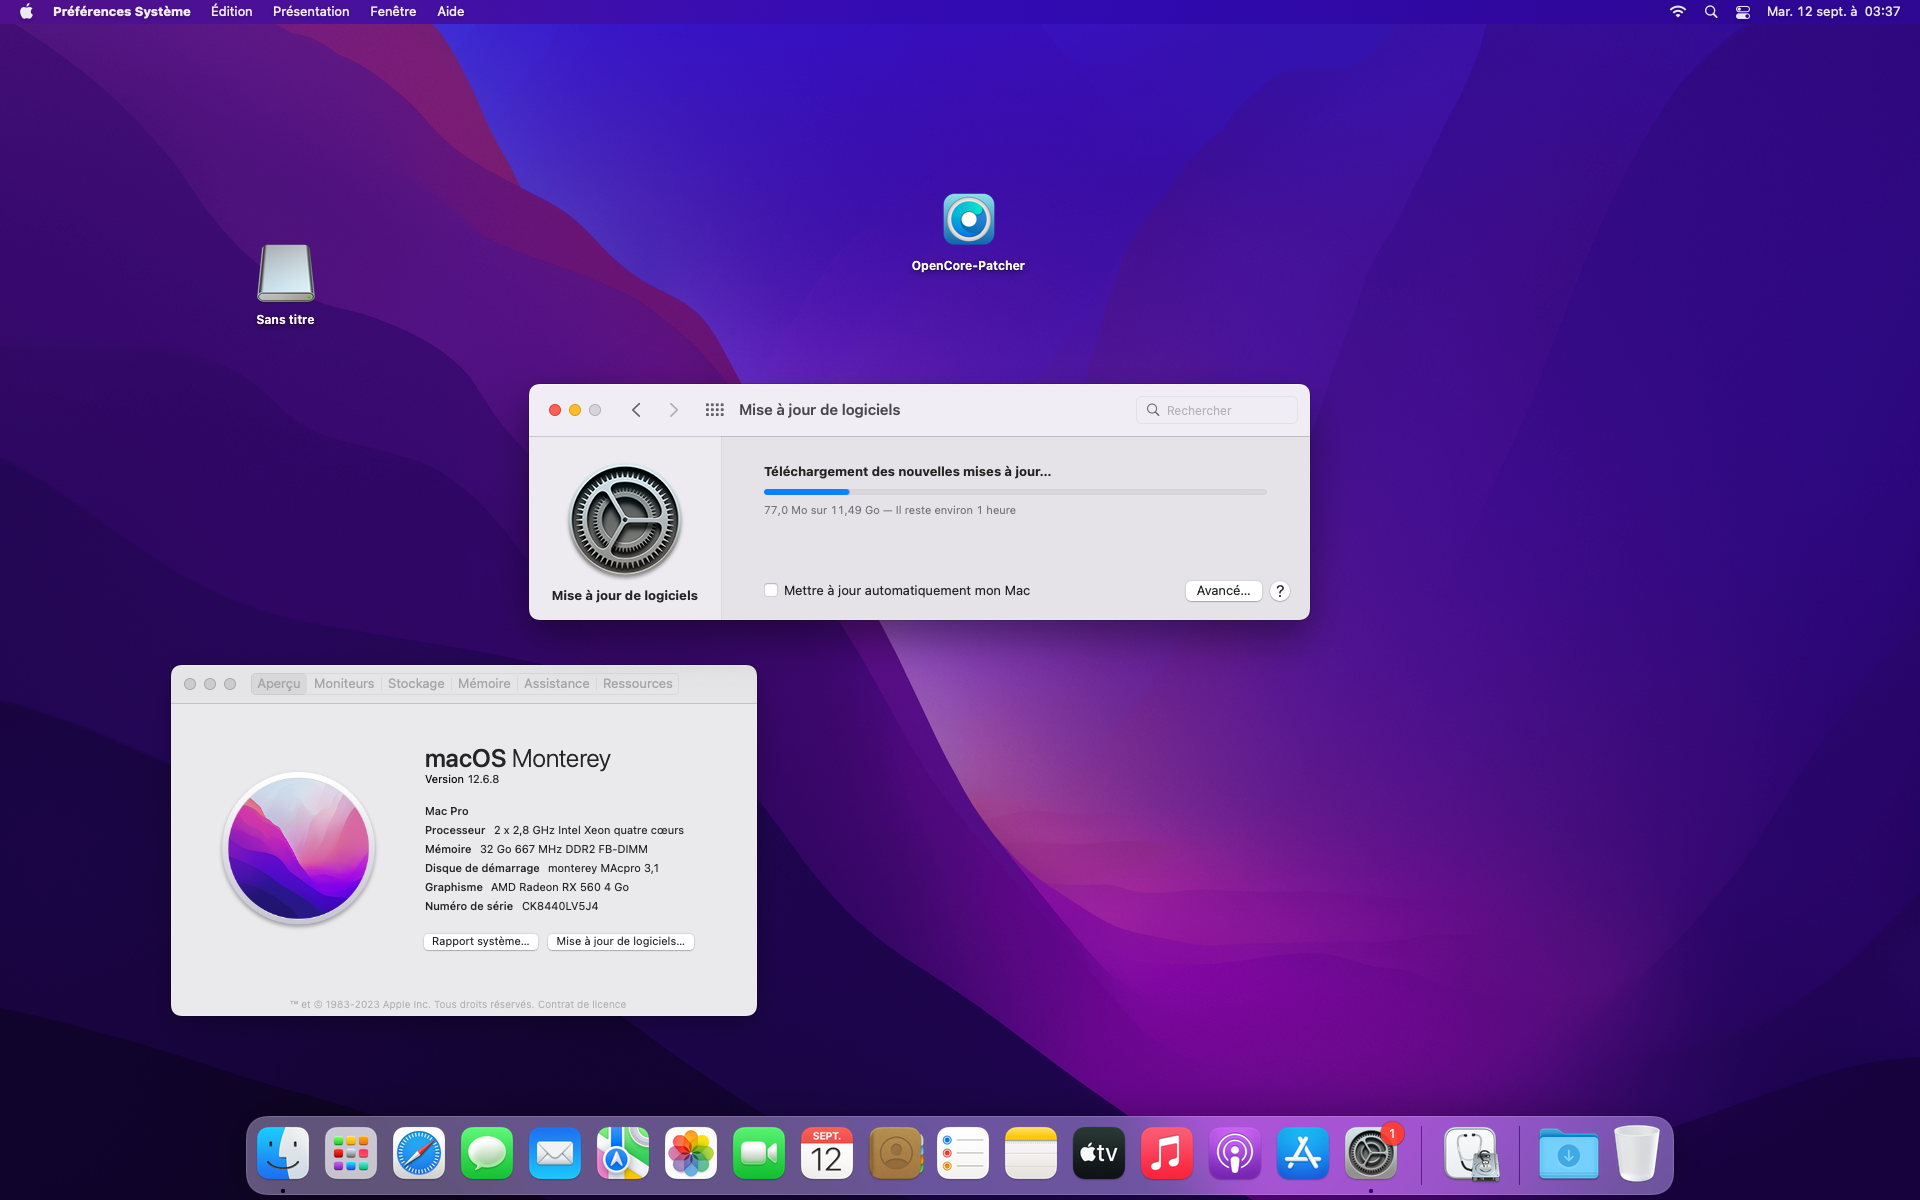This screenshot has width=1920, height=1200.
Task: Open Control Center in menu bar
Action: coord(1743,12)
